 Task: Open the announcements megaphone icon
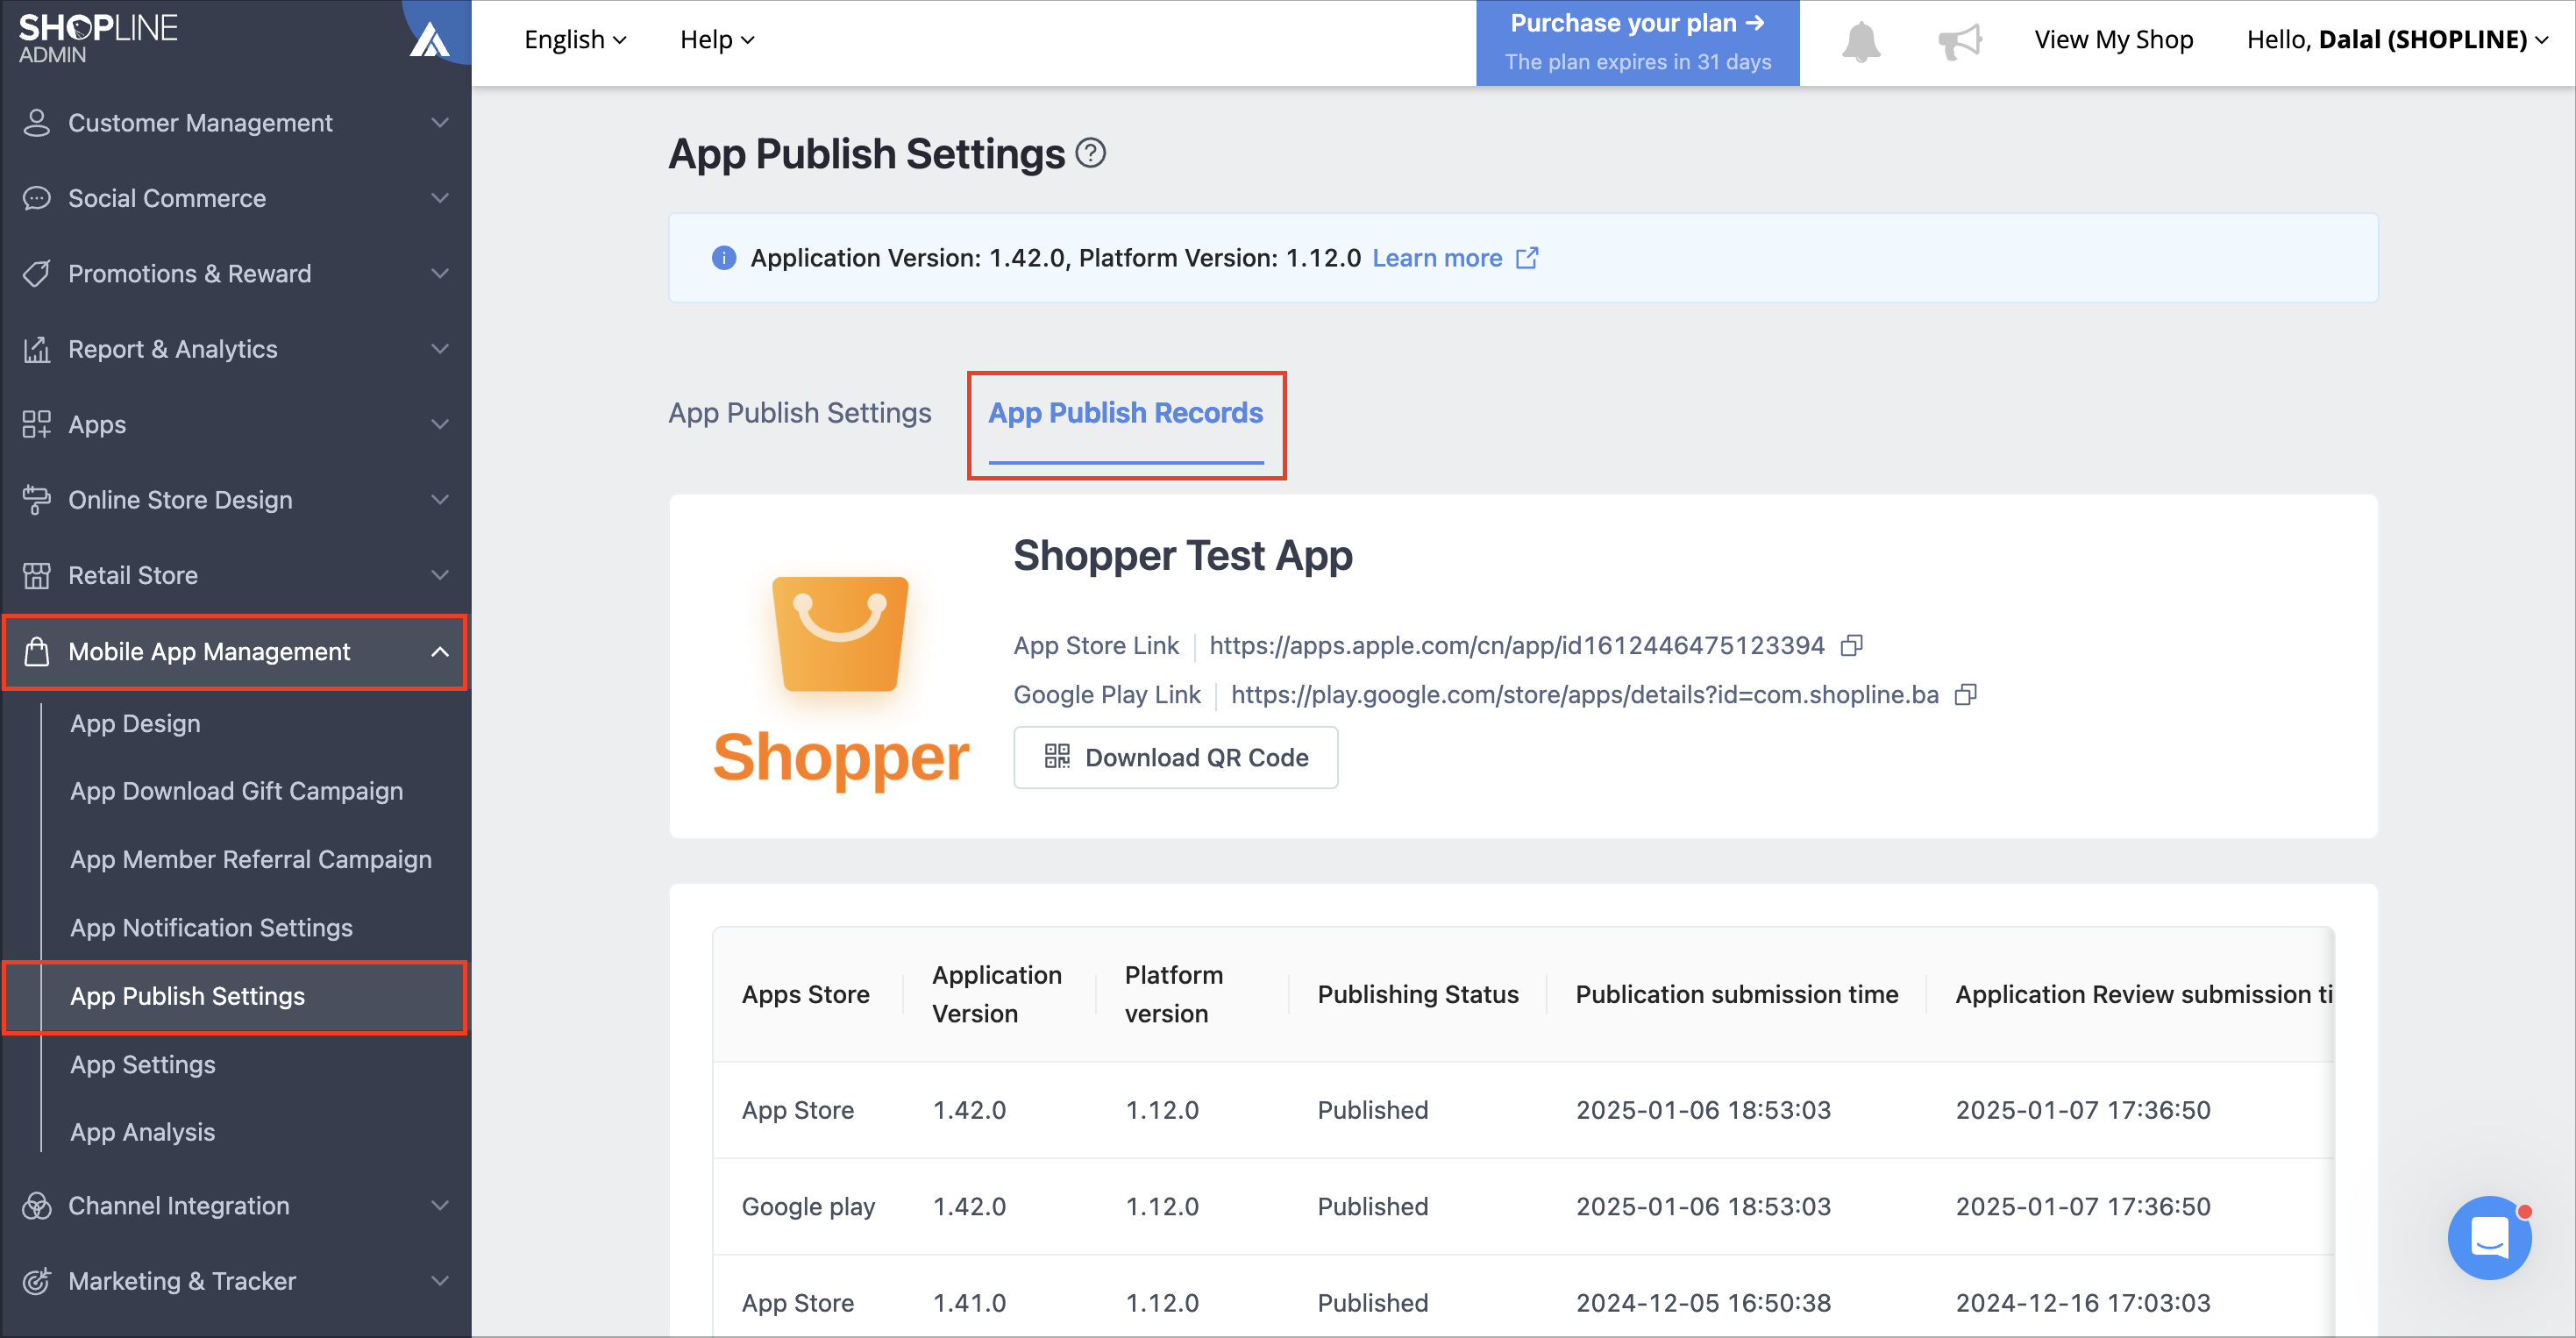(x=1959, y=41)
